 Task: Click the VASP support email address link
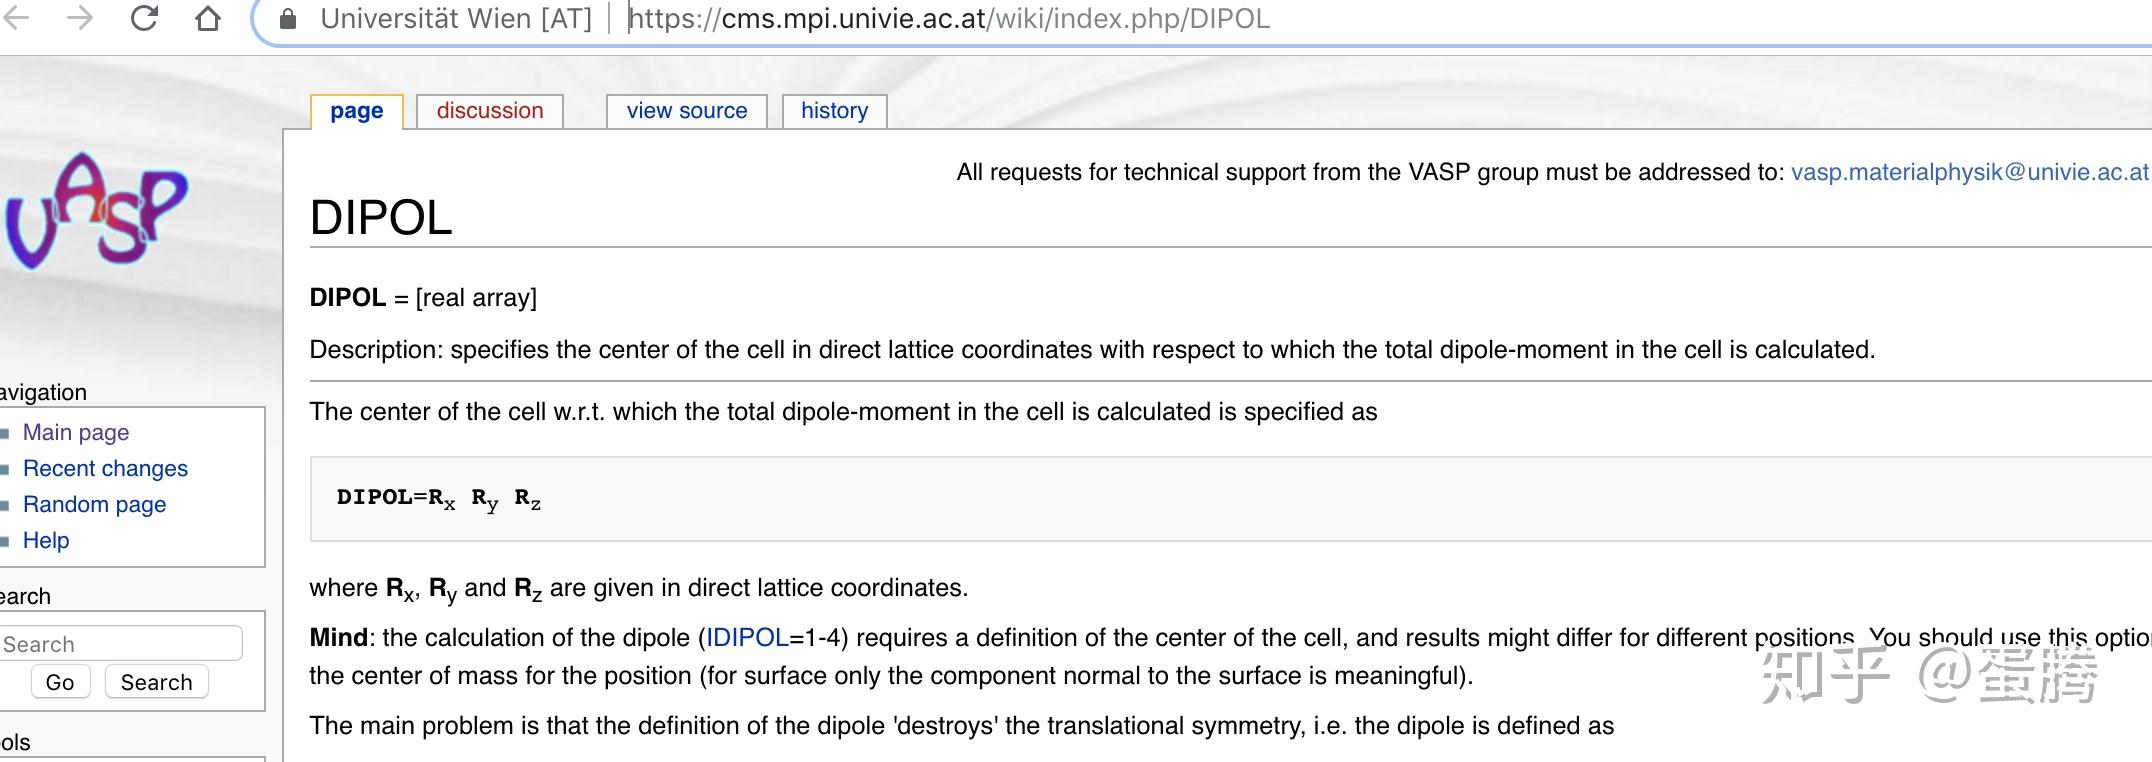click(x=1969, y=172)
